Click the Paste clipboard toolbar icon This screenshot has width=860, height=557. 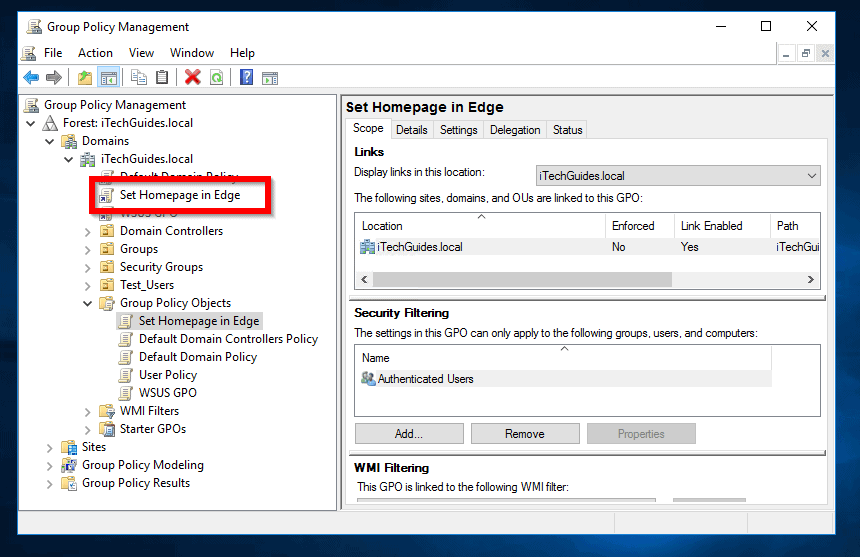(162, 77)
